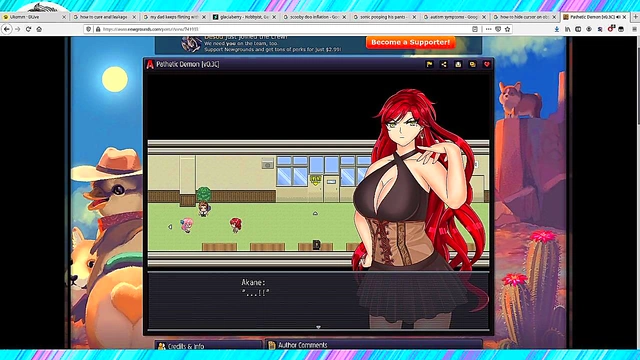
Task: Open the 'Author Comments' section header
Action: (373, 345)
